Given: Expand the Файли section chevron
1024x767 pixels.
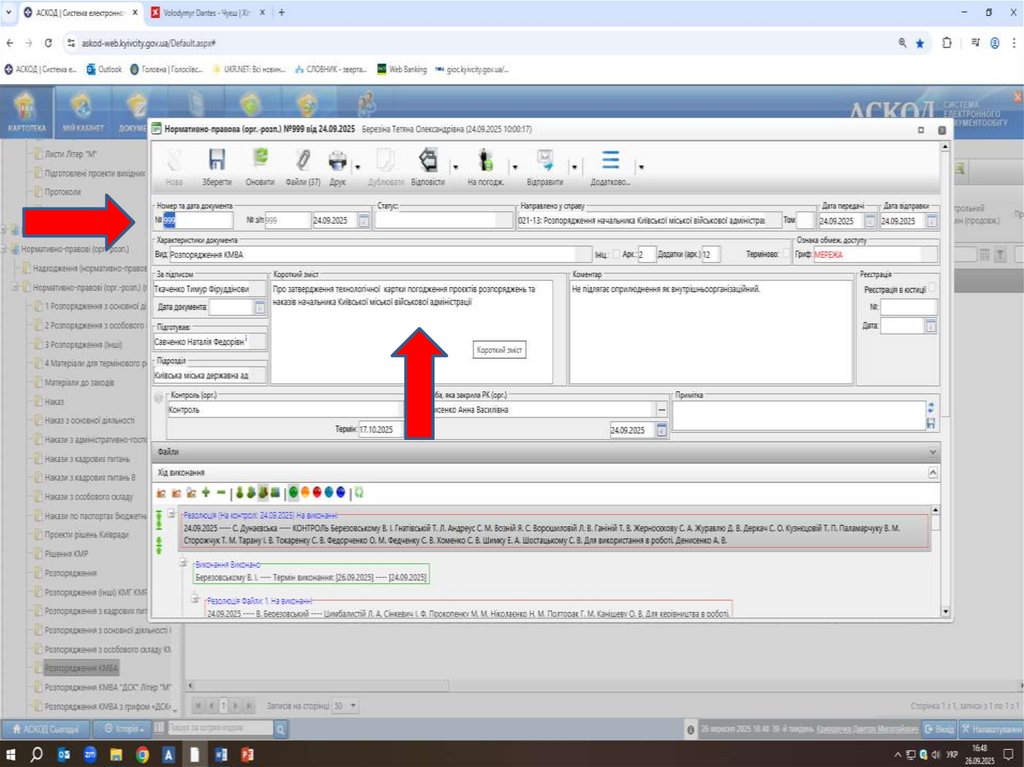Looking at the screenshot, I should pos(933,452).
